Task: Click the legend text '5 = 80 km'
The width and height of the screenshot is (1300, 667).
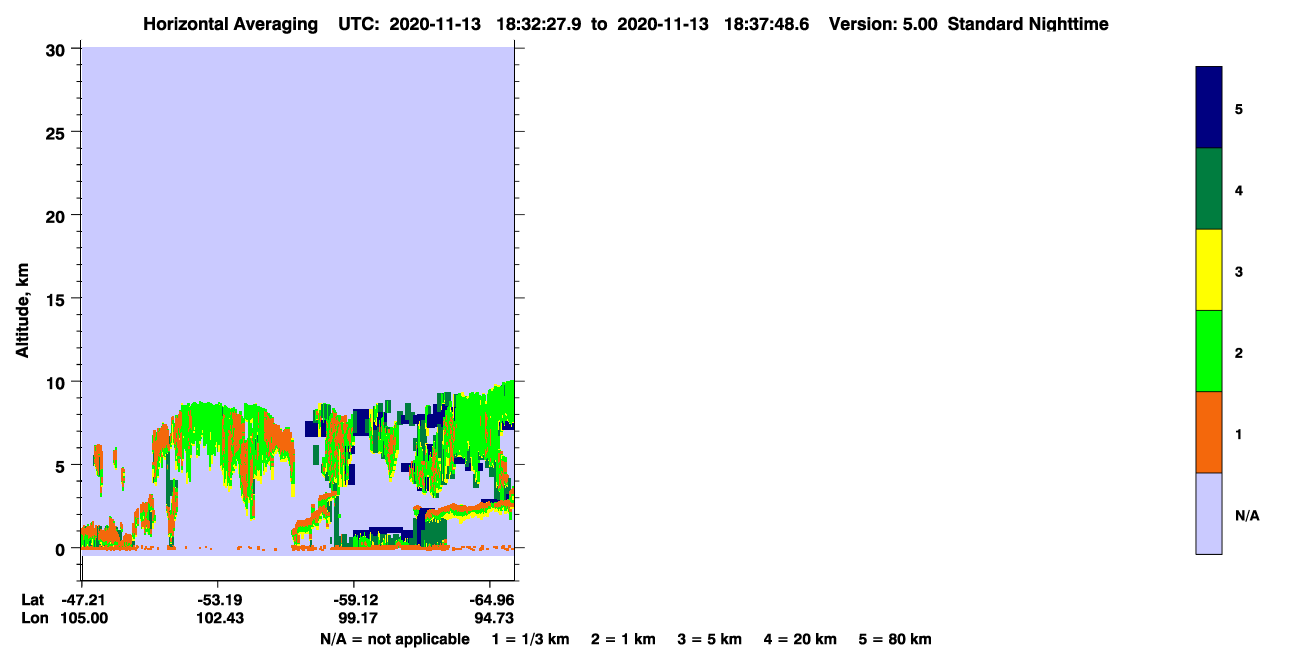Action: coord(895,640)
